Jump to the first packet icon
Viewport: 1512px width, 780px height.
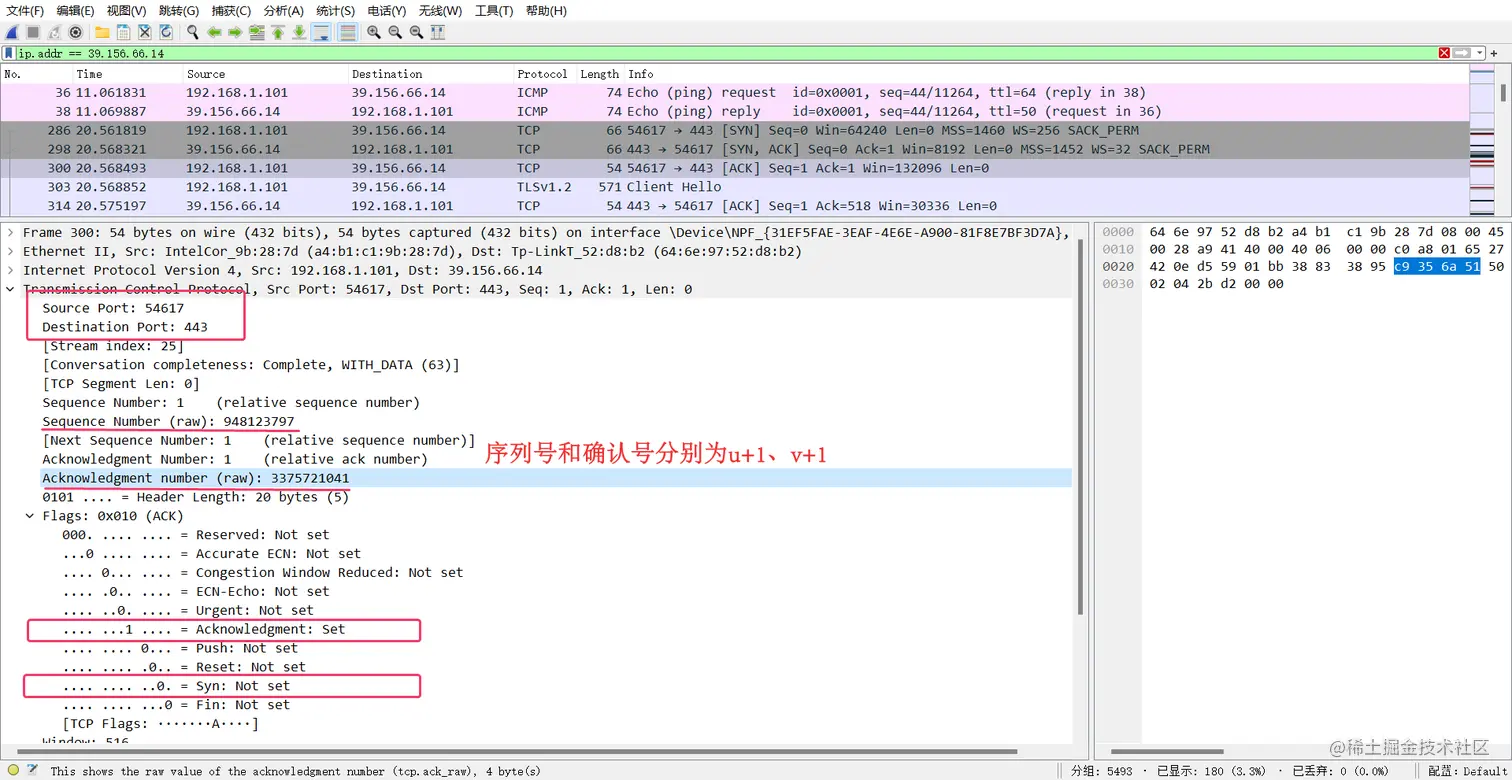tap(278, 32)
